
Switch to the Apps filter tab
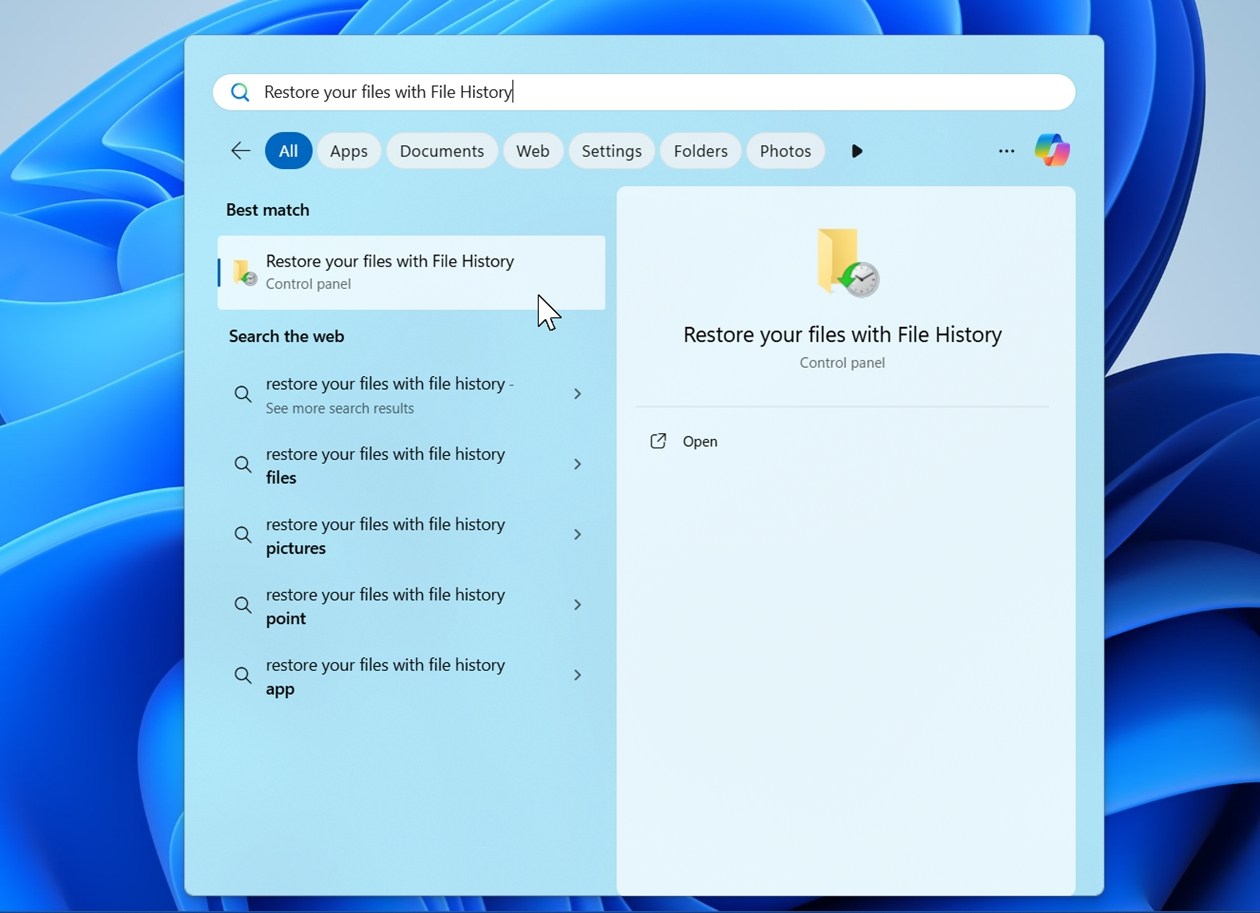tap(348, 150)
